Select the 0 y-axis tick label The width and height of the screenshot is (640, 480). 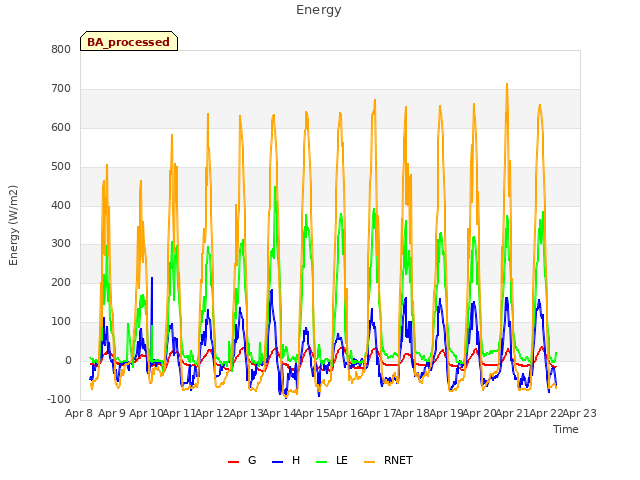tap(68, 361)
